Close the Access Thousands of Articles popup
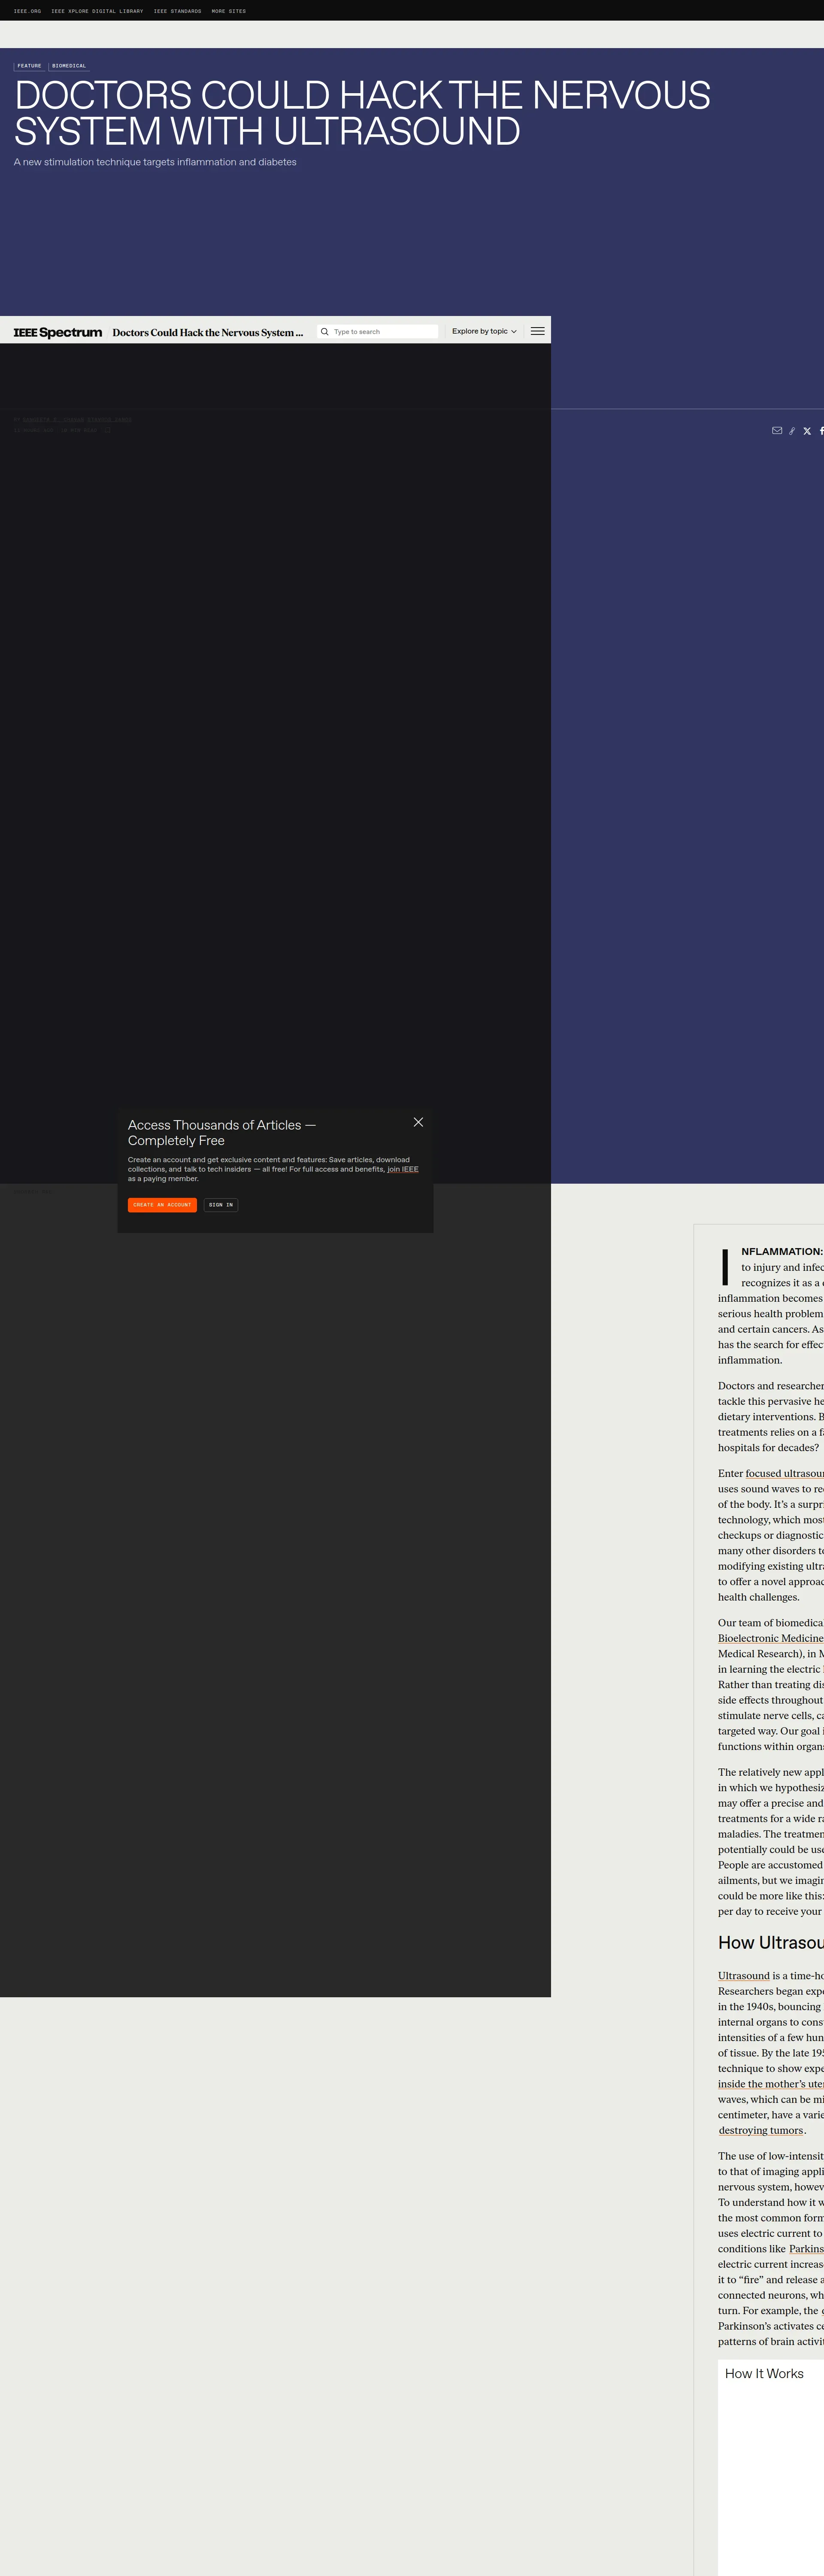Image resolution: width=824 pixels, height=2576 pixels. [x=418, y=1122]
